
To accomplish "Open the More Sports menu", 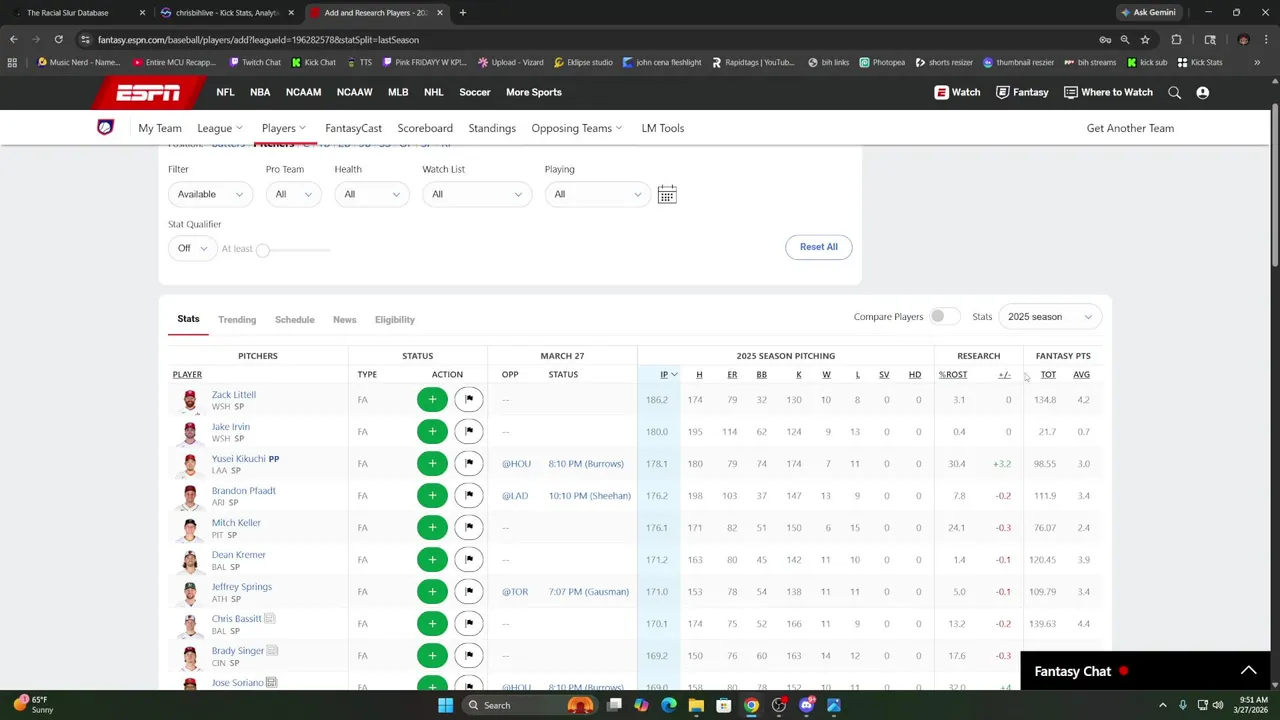I will click(534, 92).
